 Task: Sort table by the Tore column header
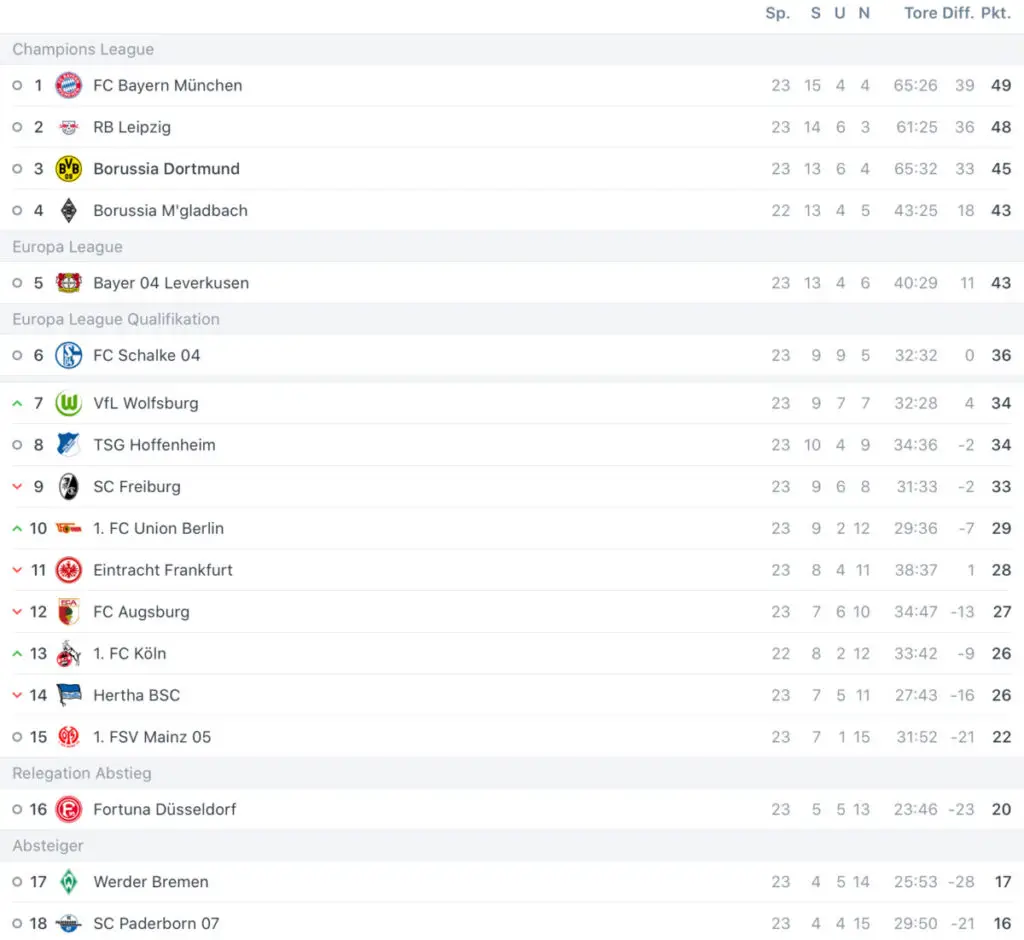920,13
